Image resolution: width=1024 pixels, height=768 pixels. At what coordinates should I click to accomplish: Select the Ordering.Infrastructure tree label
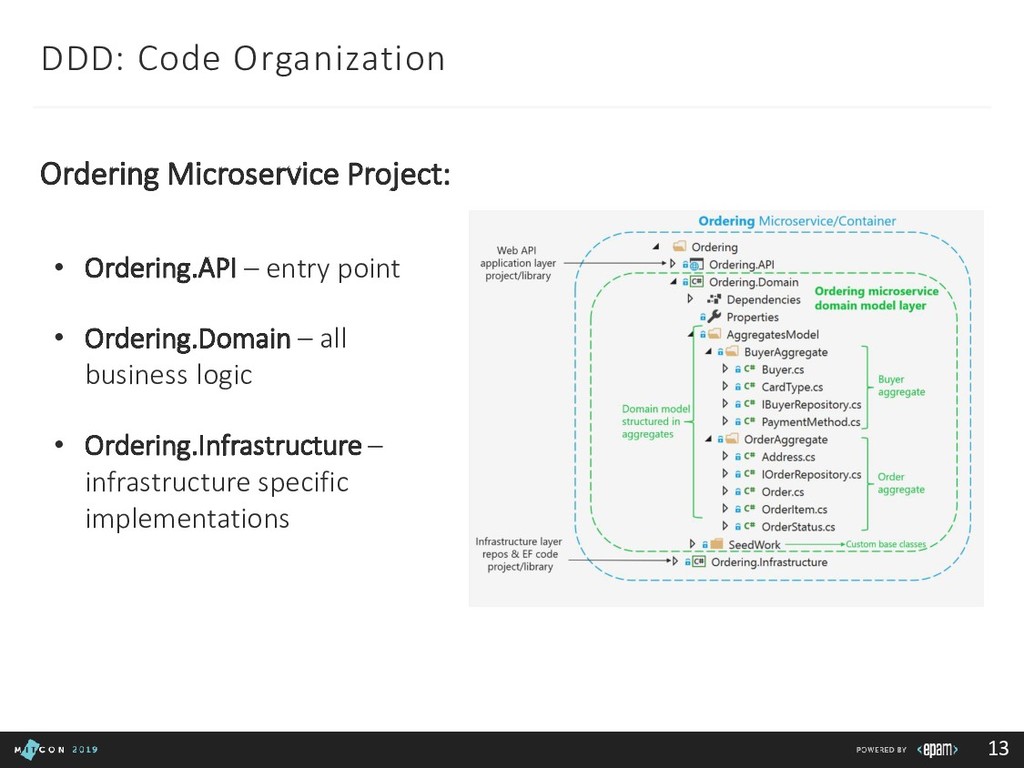click(x=769, y=562)
